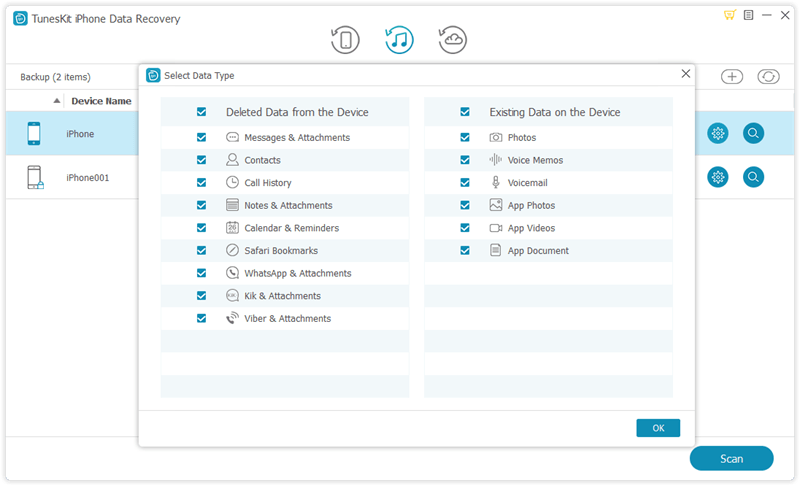Toggle the Voice Memos checkbox
The height and width of the screenshot is (486, 800).
(465, 160)
